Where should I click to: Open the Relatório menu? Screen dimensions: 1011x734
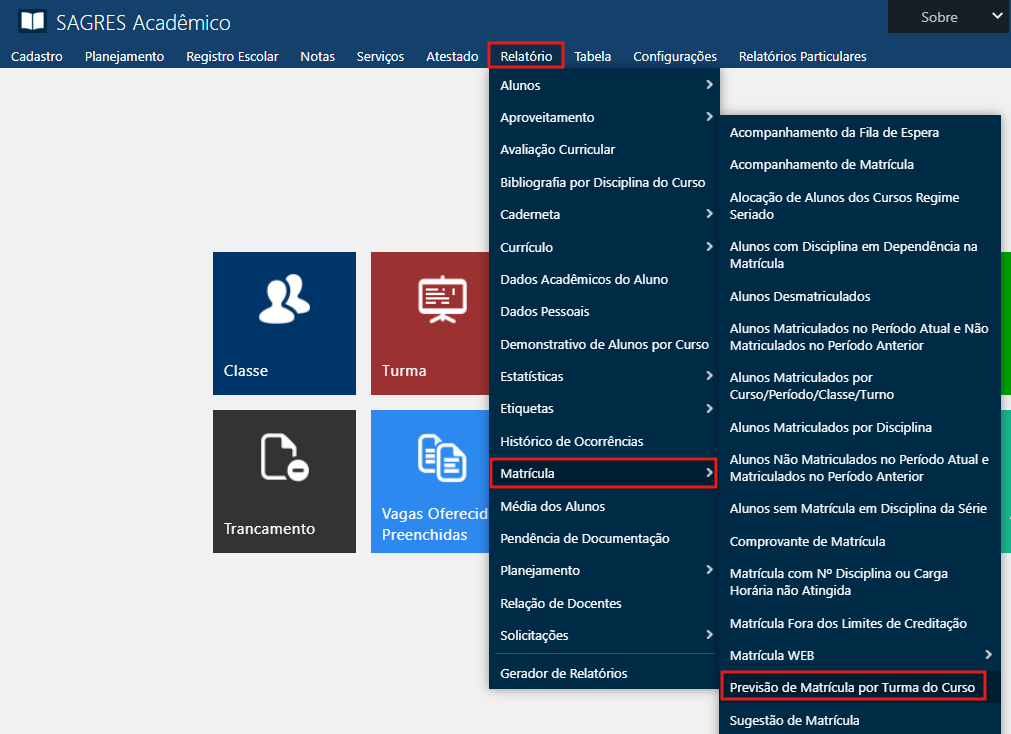[526, 56]
